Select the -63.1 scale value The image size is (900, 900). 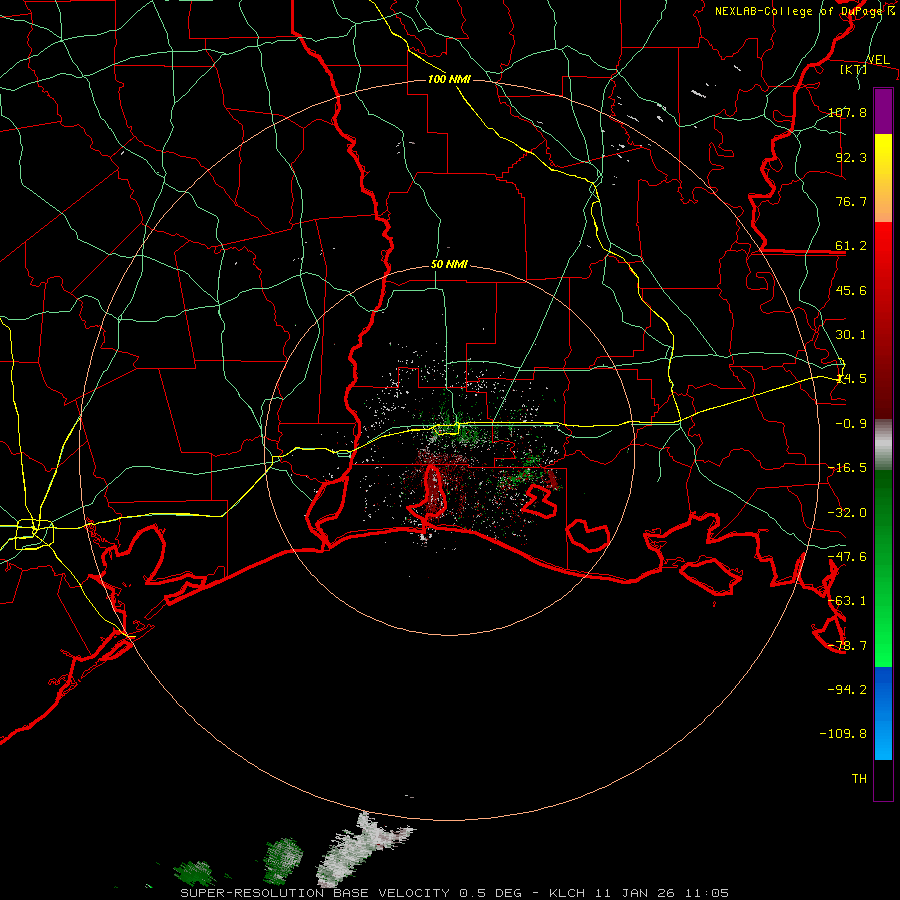(847, 601)
